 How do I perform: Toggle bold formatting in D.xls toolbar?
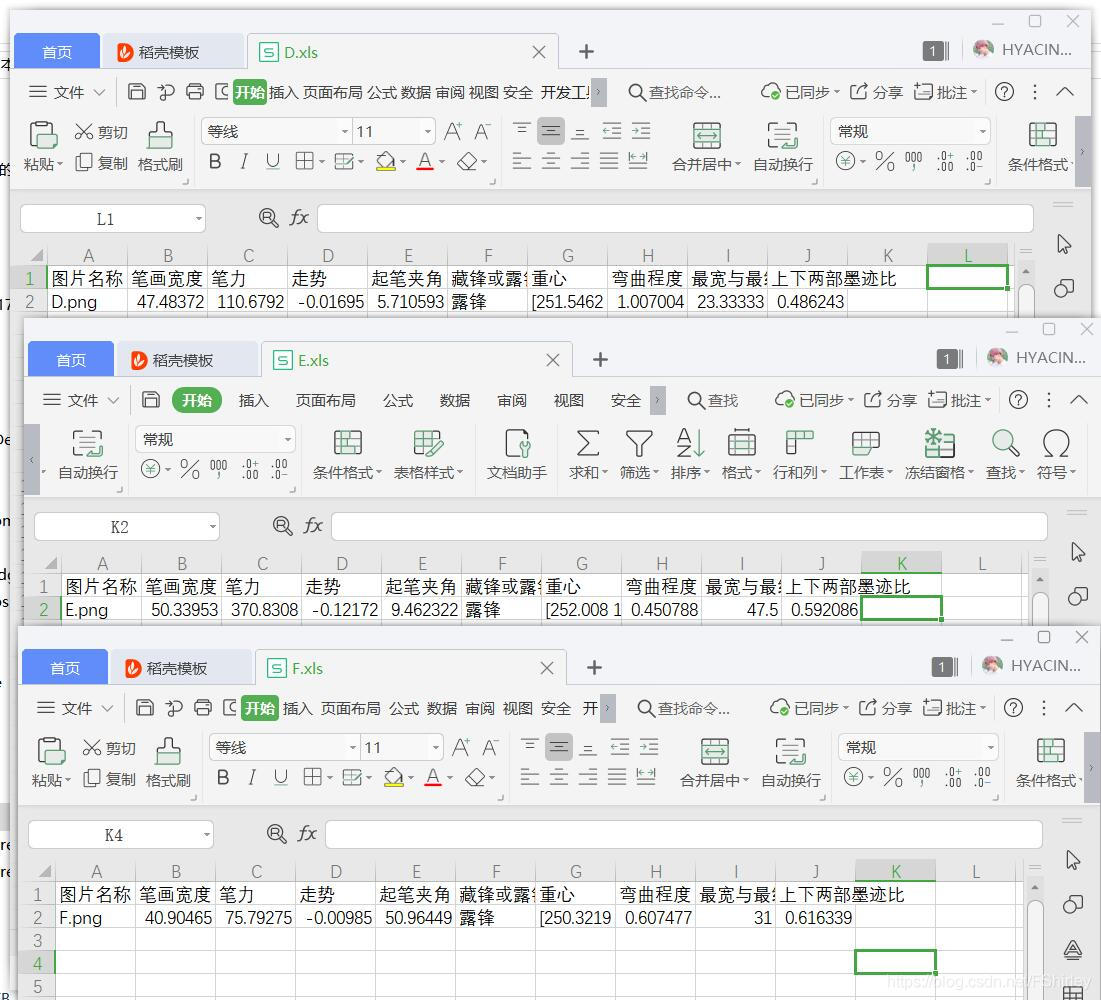pos(215,162)
